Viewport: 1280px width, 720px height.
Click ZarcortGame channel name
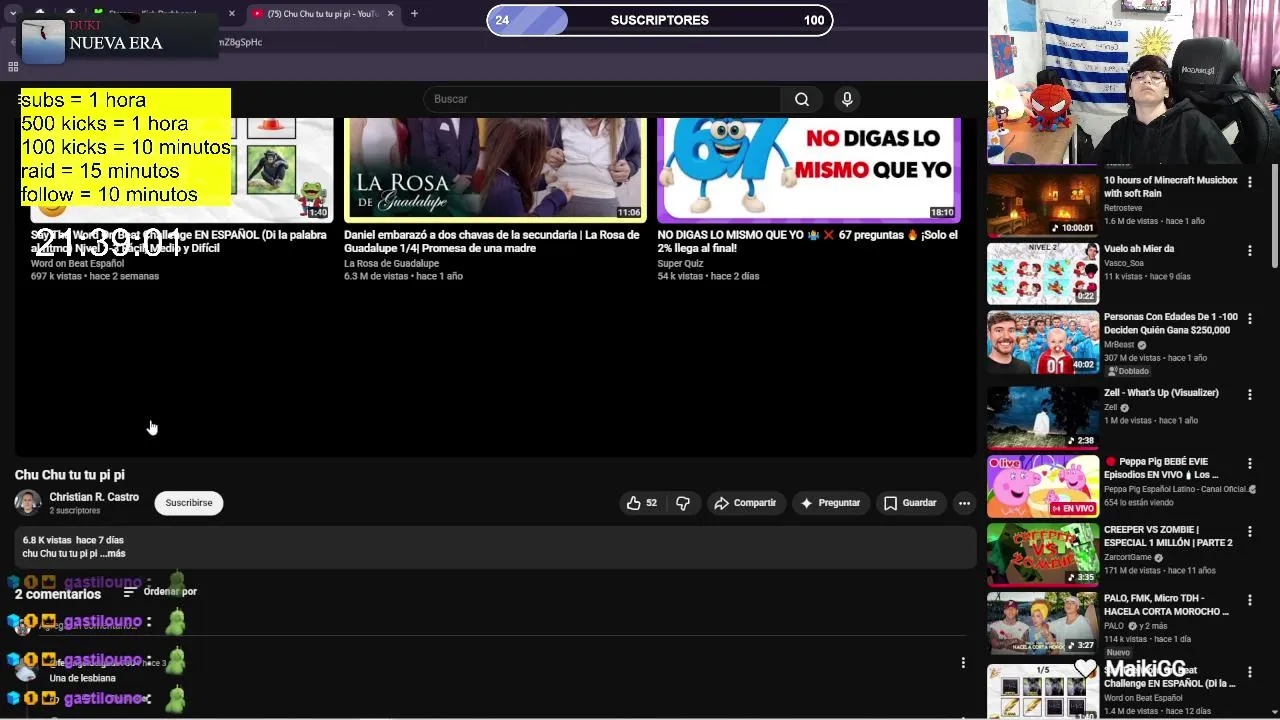tap(1129, 557)
